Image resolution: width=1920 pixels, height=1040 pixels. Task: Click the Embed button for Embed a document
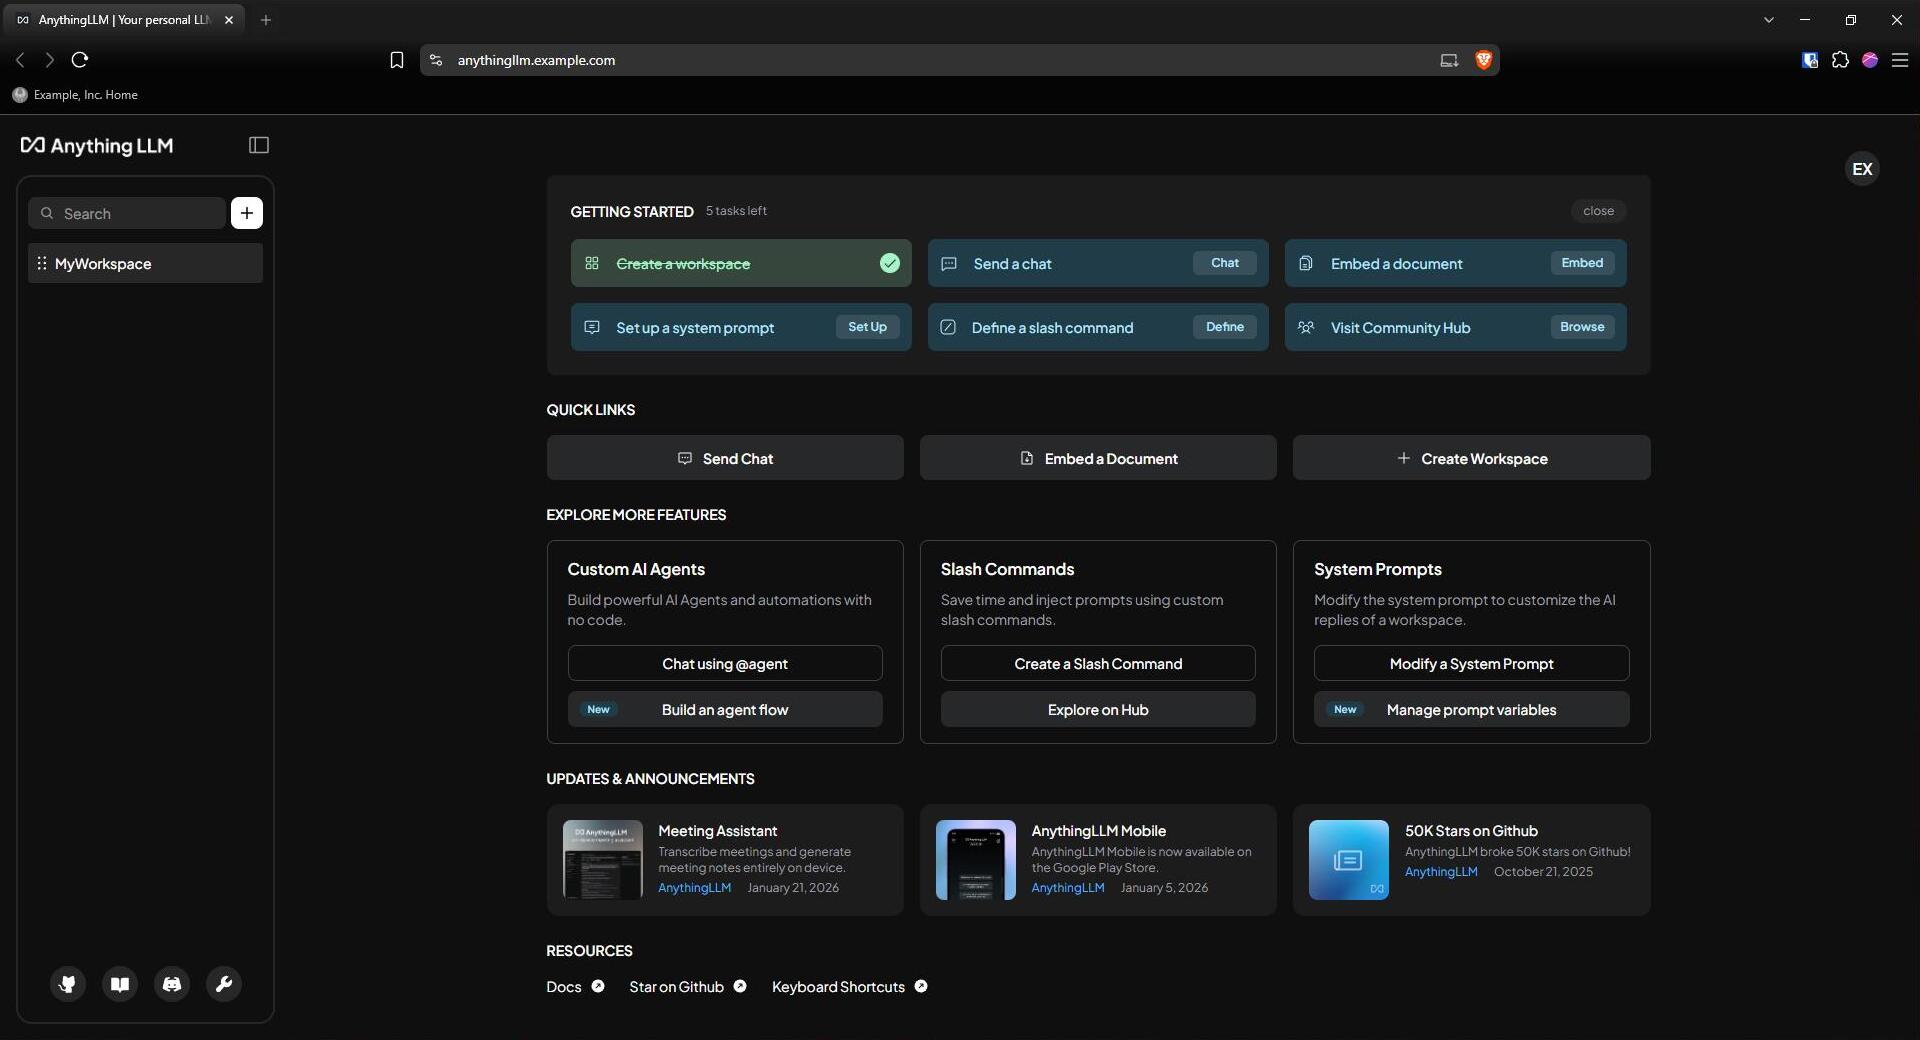coord(1582,263)
